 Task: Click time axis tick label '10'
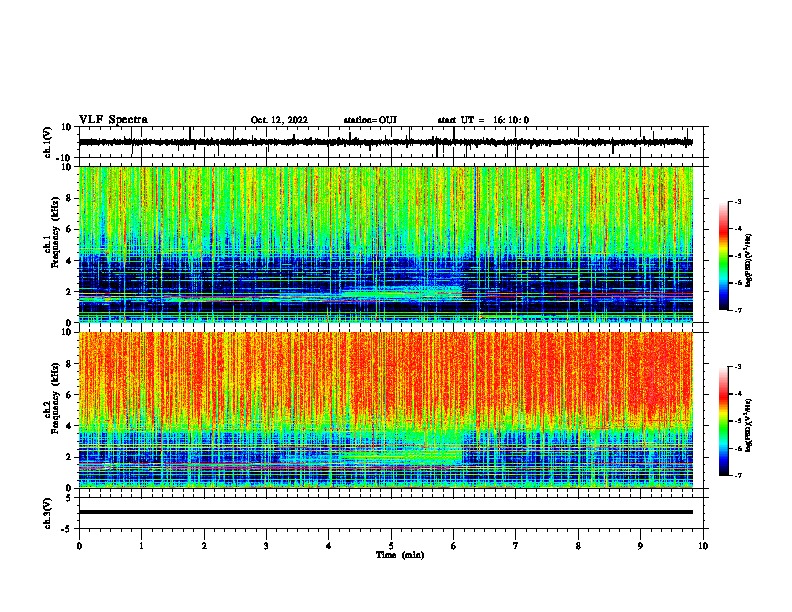coord(703,546)
